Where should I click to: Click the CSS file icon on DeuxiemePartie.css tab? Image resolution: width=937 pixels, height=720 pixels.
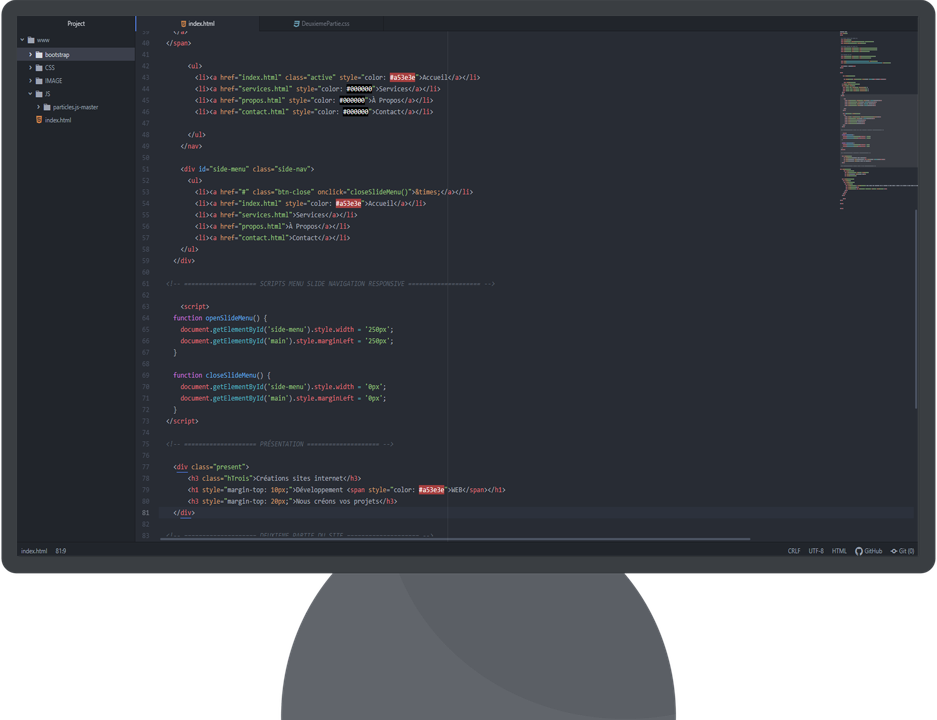(296, 23)
